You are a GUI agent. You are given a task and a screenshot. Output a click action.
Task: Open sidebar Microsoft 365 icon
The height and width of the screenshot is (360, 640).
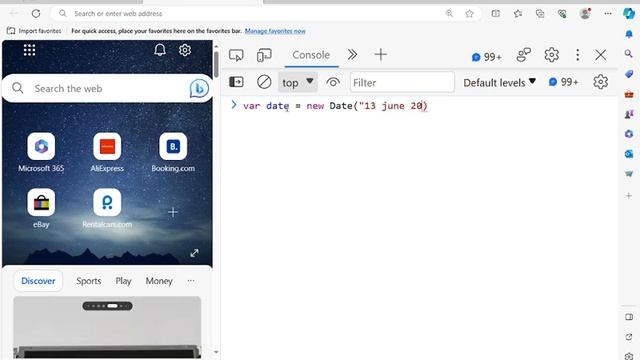point(629,134)
